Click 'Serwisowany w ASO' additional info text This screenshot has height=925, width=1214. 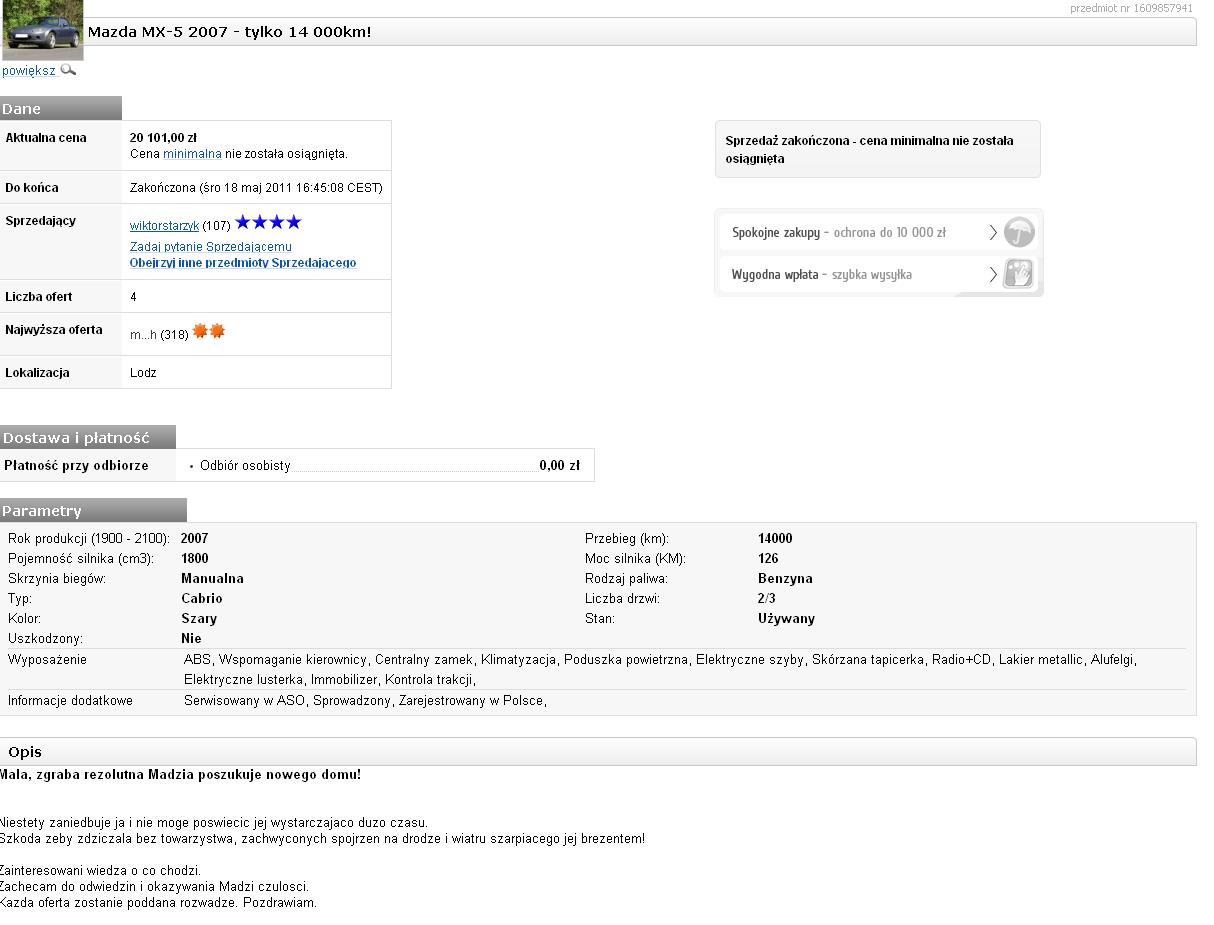[245, 700]
